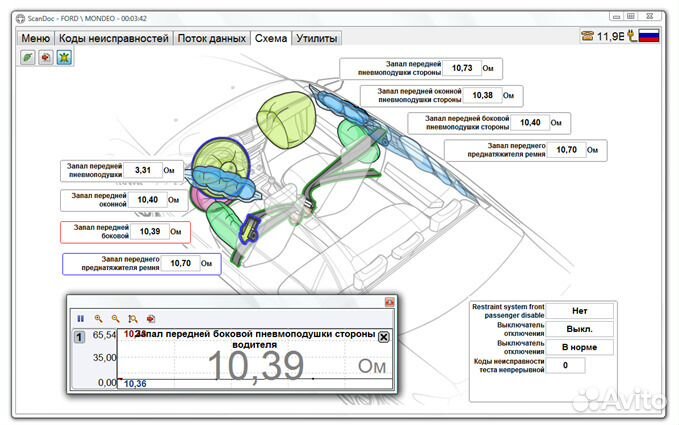
Task: Switch to Коды неисправностей tab
Action: [x=113, y=38]
